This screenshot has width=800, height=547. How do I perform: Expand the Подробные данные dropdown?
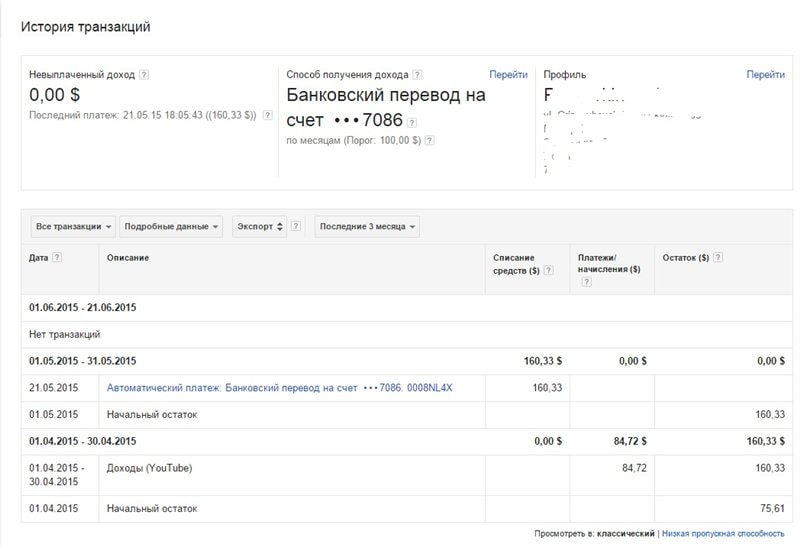point(171,227)
